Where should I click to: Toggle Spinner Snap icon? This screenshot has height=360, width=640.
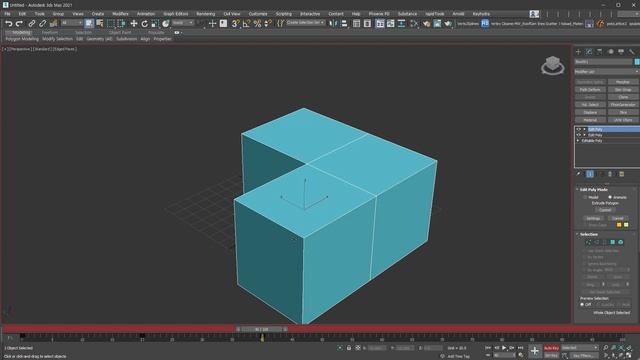coord(268,24)
